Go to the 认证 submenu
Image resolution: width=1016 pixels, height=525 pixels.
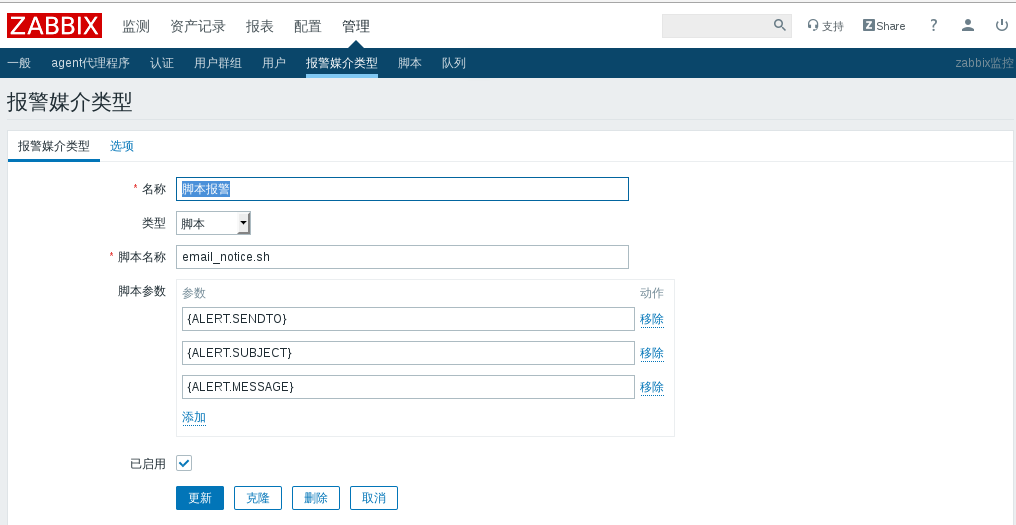(x=161, y=63)
